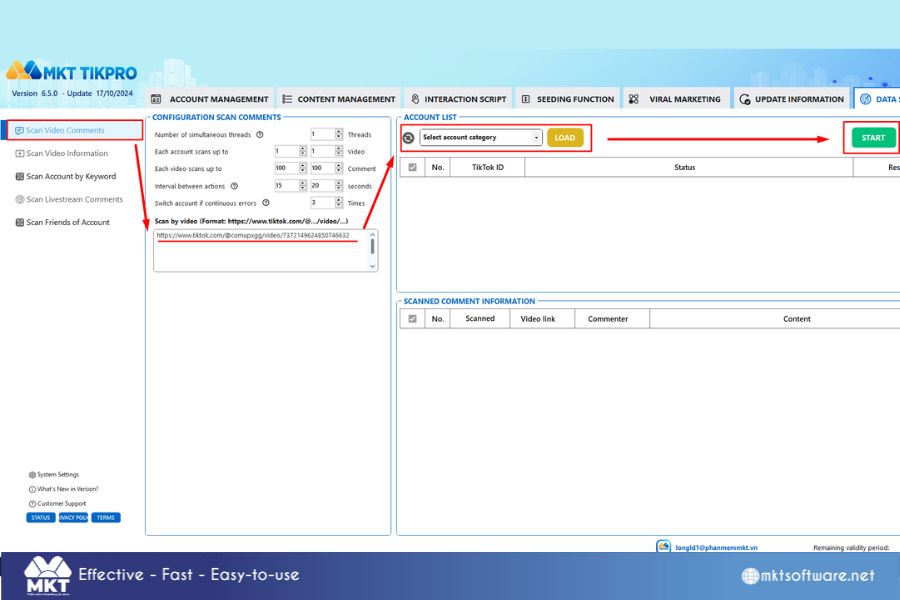Click scrollbar thumb in video URL box

click(x=373, y=247)
